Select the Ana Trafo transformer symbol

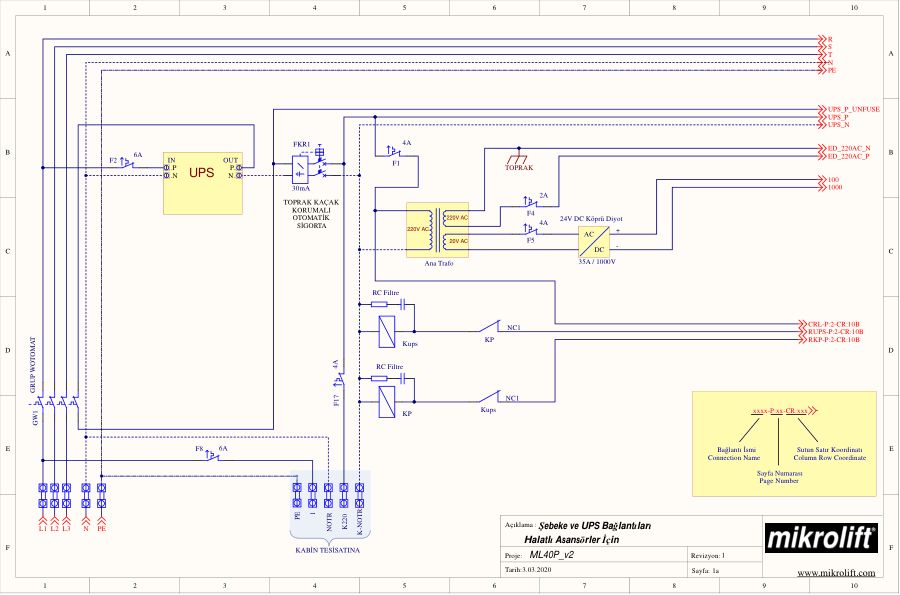(437, 230)
